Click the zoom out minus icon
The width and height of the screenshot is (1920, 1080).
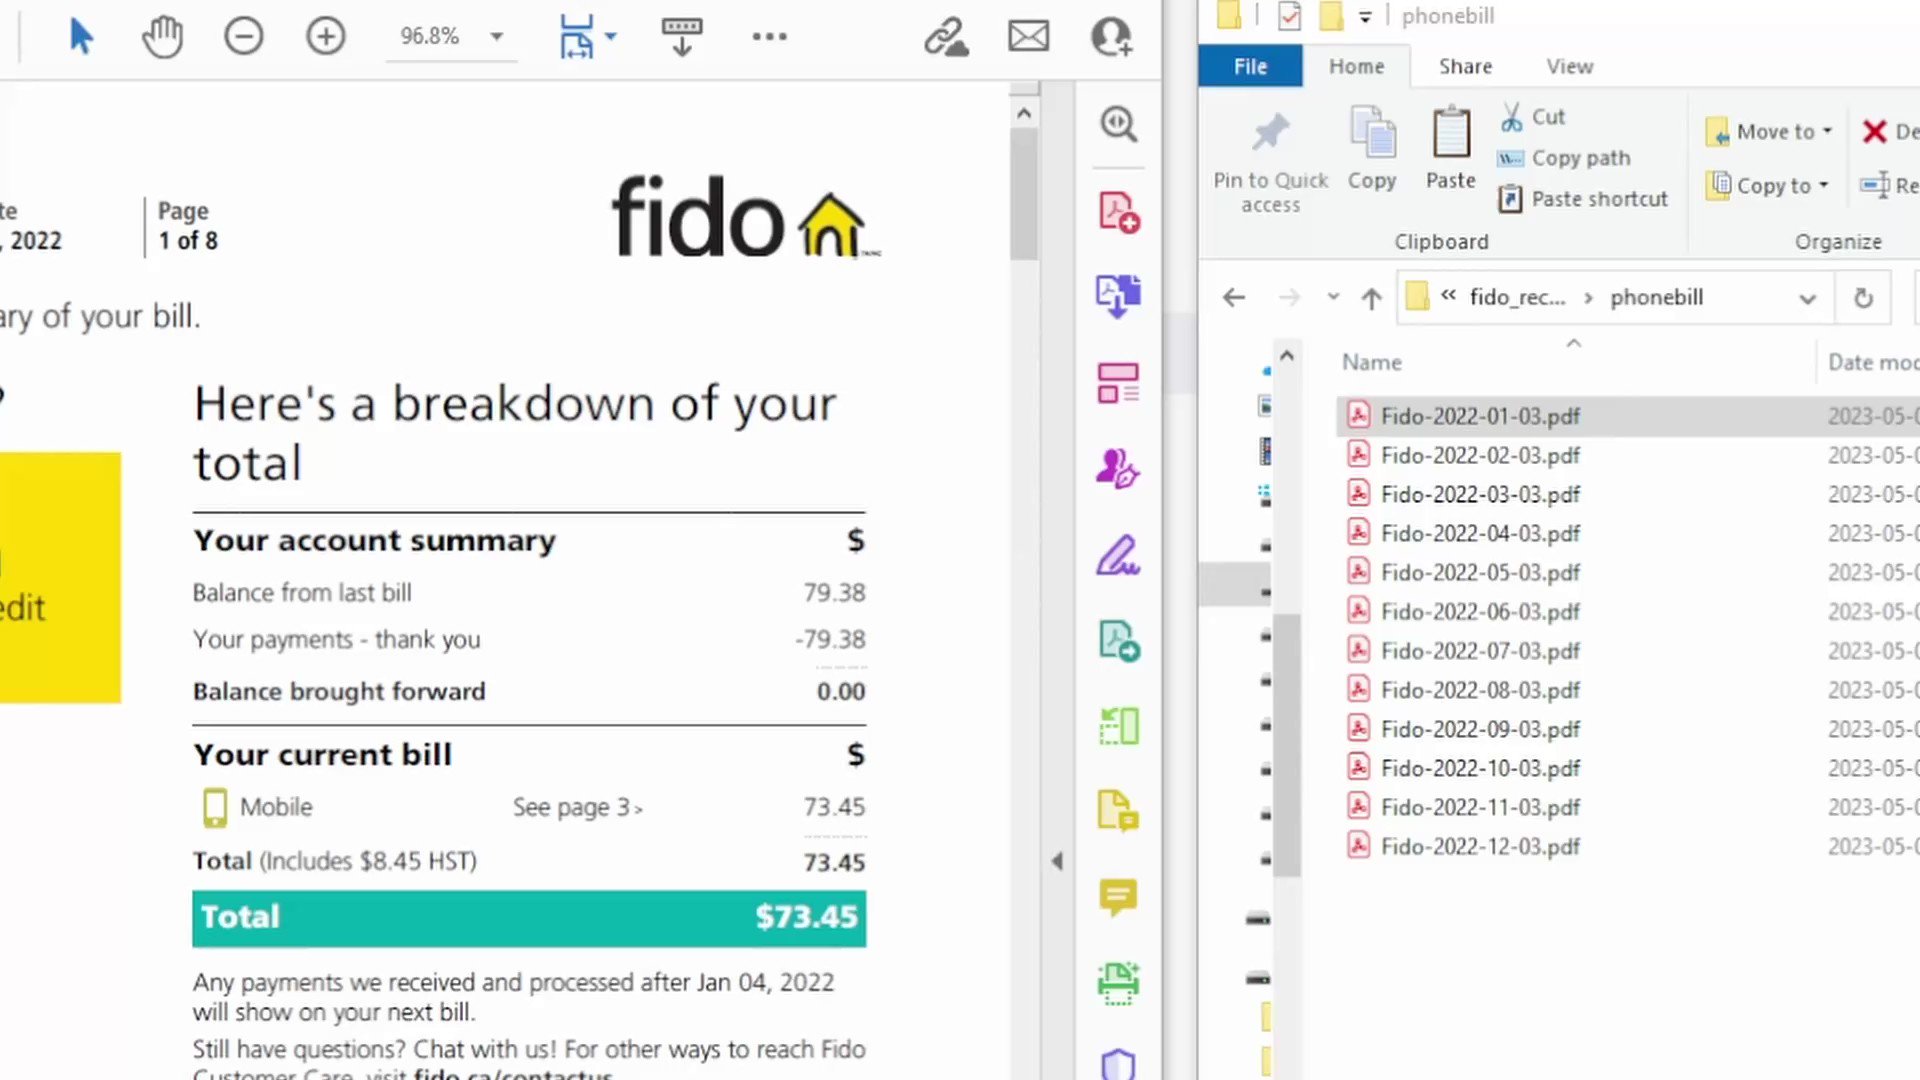(x=243, y=37)
